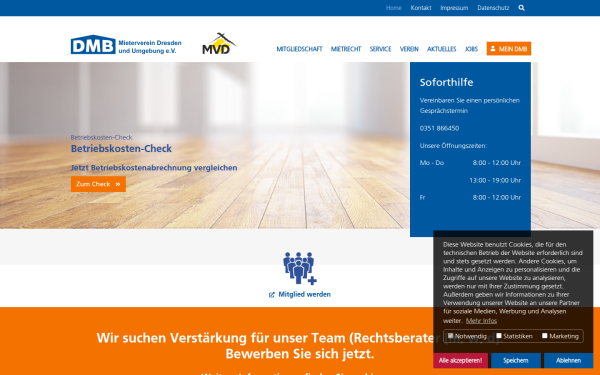Click the Ablehnen cookie button
This screenshot has height=375, width=600.
[x=568, y=360]
